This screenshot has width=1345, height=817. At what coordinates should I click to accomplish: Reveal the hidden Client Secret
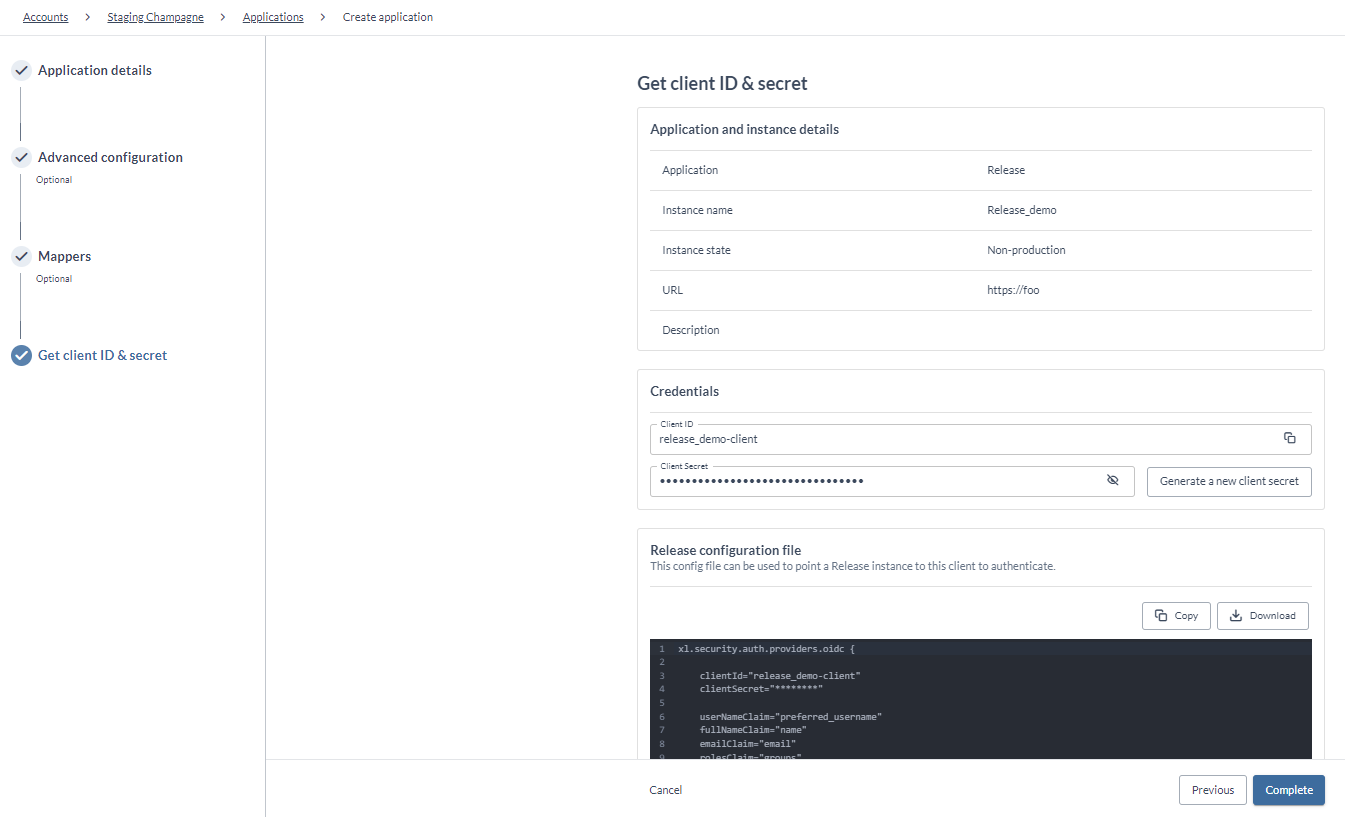click(1112, 480)
